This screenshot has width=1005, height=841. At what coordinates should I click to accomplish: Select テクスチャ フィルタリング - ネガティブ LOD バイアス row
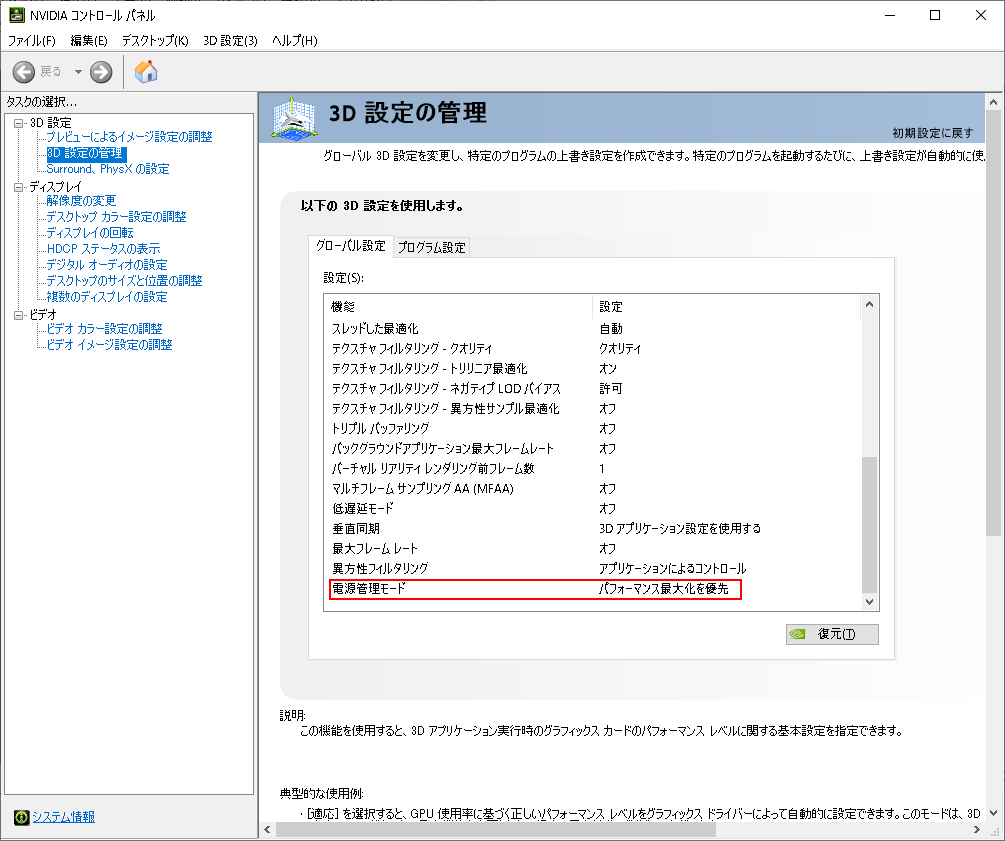pos(593,388)
